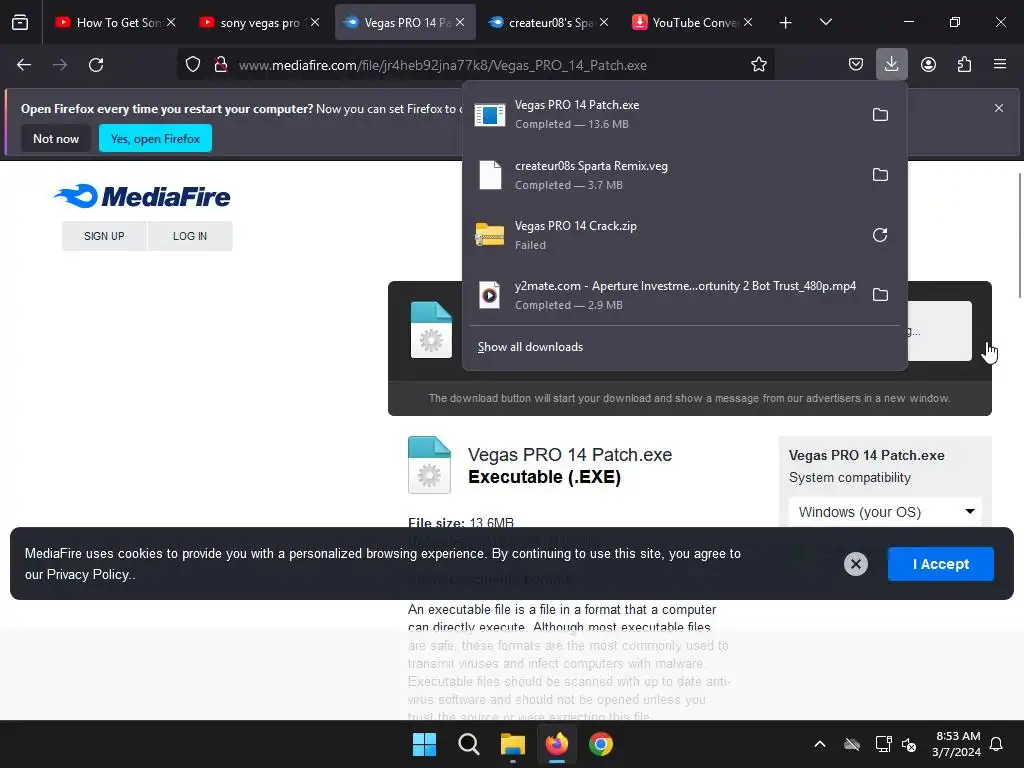The image size is (1024, 768).
Task: Reload the current MediaFire page
Action: pos(96,65)
